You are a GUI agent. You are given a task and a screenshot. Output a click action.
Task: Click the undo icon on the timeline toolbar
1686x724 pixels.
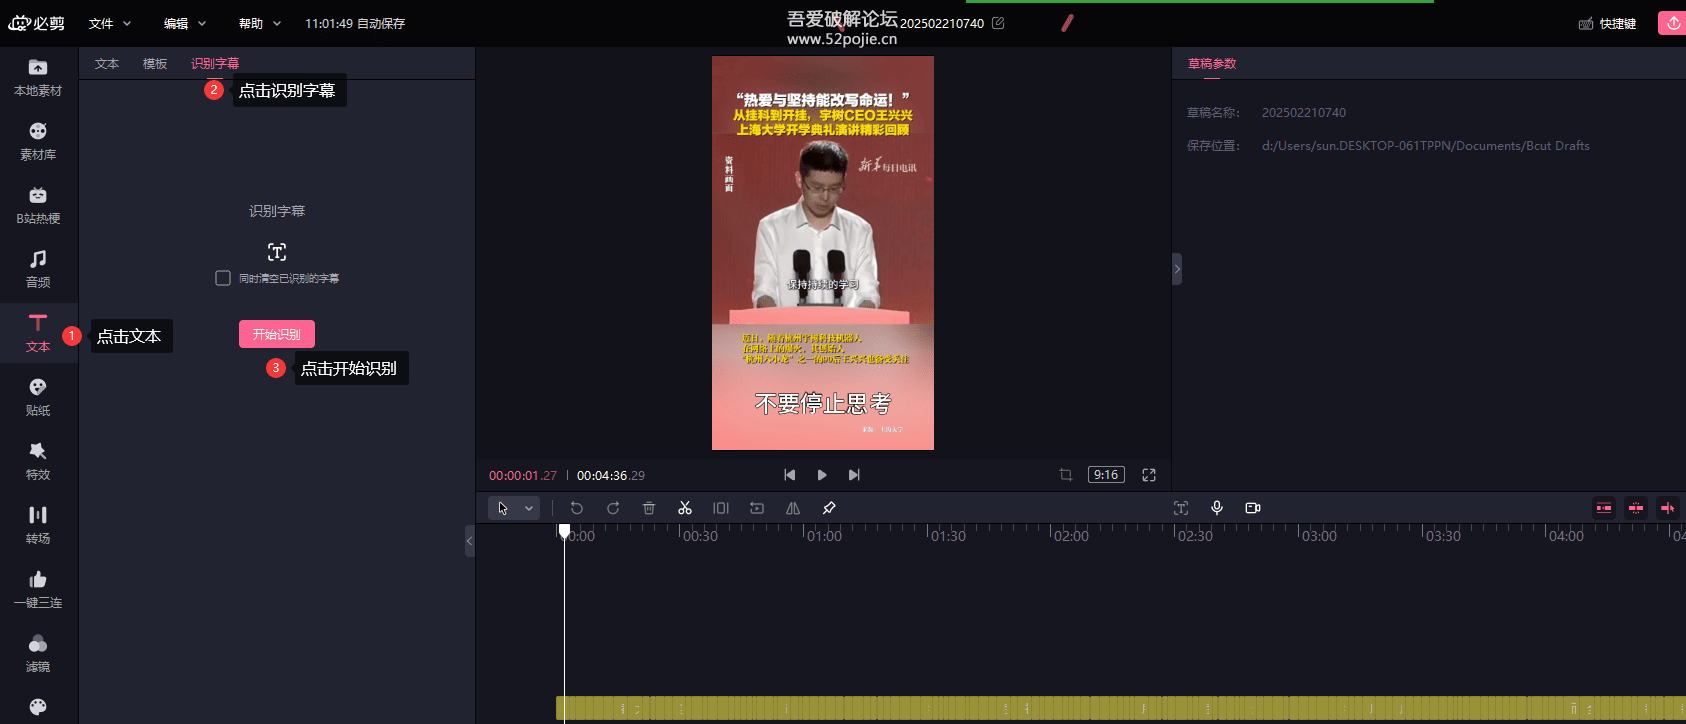(577, 508)
